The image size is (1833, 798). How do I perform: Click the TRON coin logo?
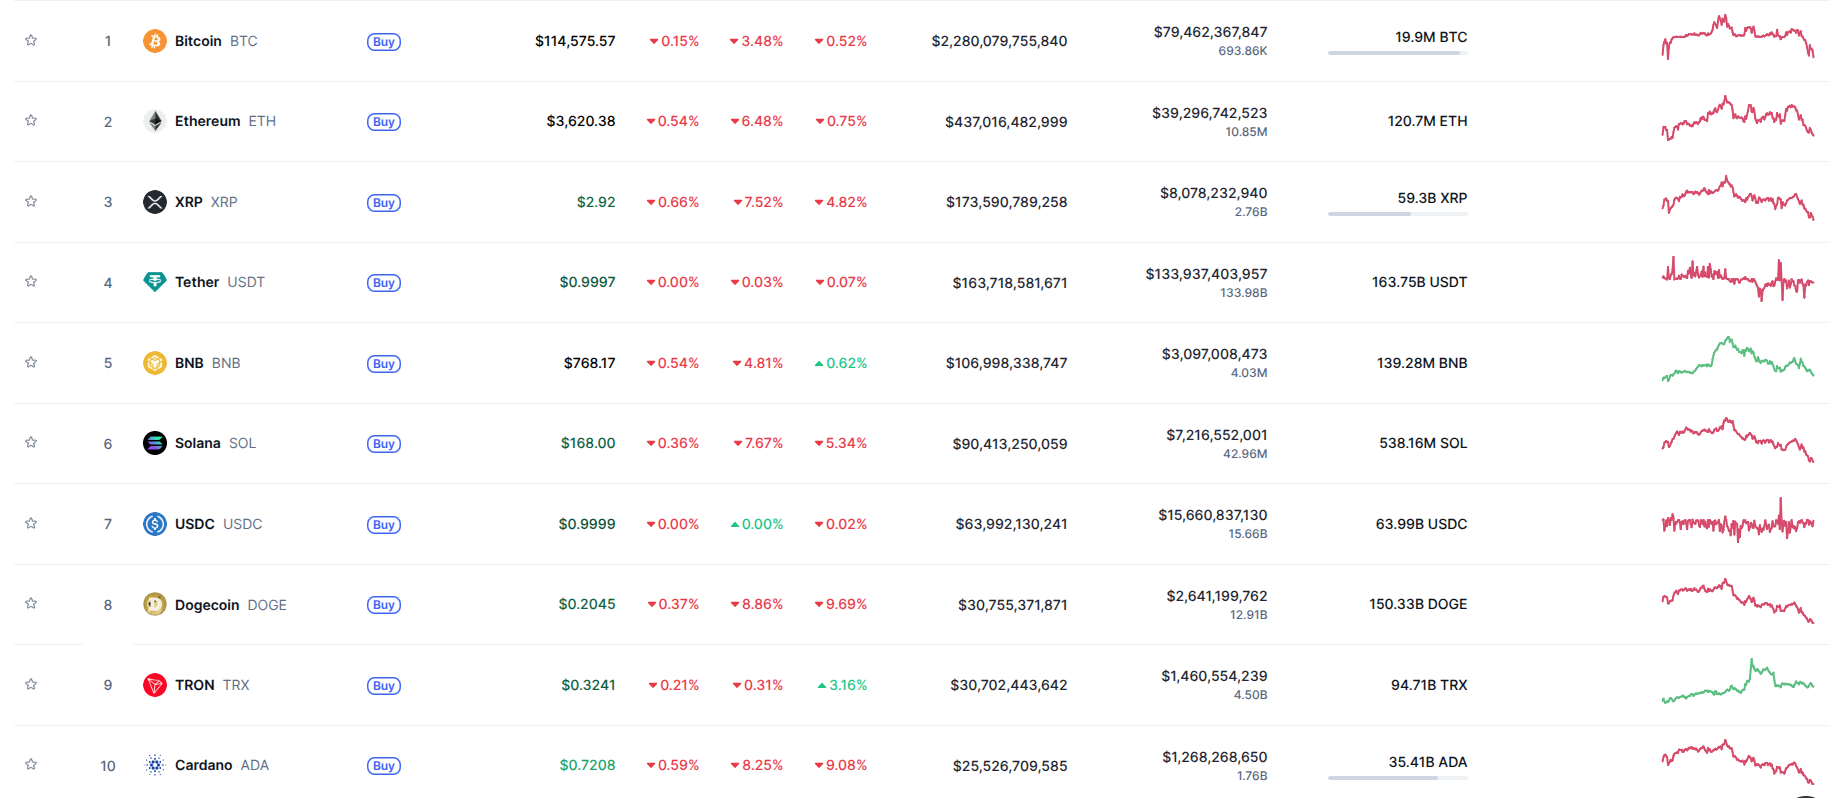pyautogui.click(x=154, y=685)
